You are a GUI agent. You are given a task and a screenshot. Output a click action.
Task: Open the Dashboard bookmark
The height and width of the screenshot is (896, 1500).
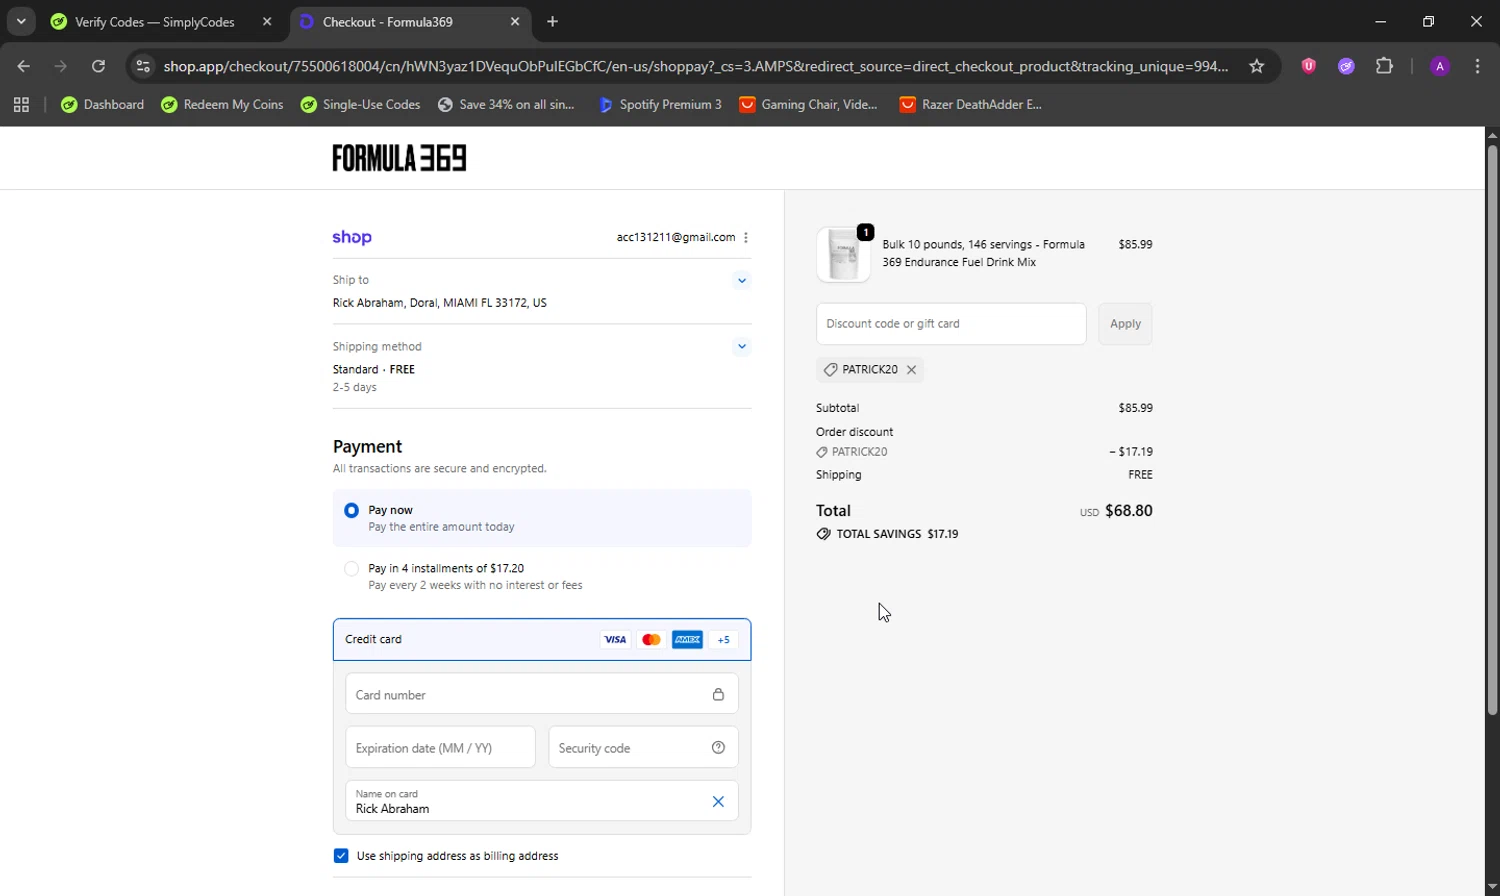102,104
